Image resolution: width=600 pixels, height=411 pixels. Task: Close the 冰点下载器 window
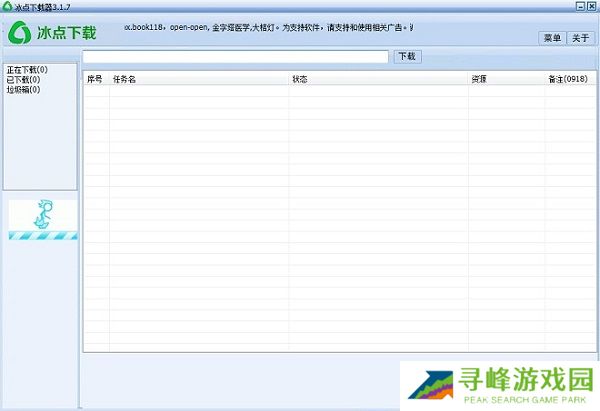pyautogui.click(x=591, y=6)
